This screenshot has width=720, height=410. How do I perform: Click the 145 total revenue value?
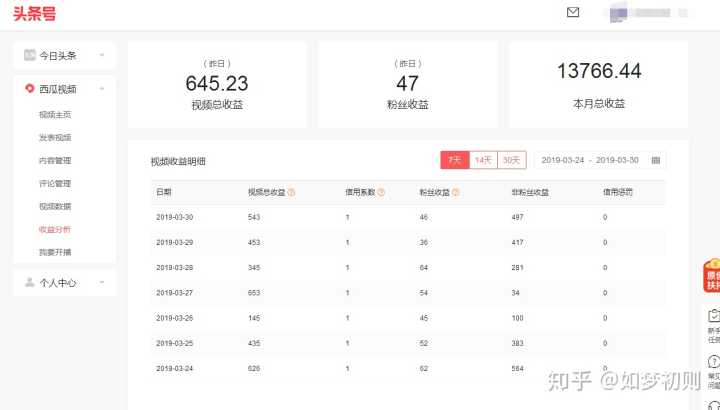254,318
